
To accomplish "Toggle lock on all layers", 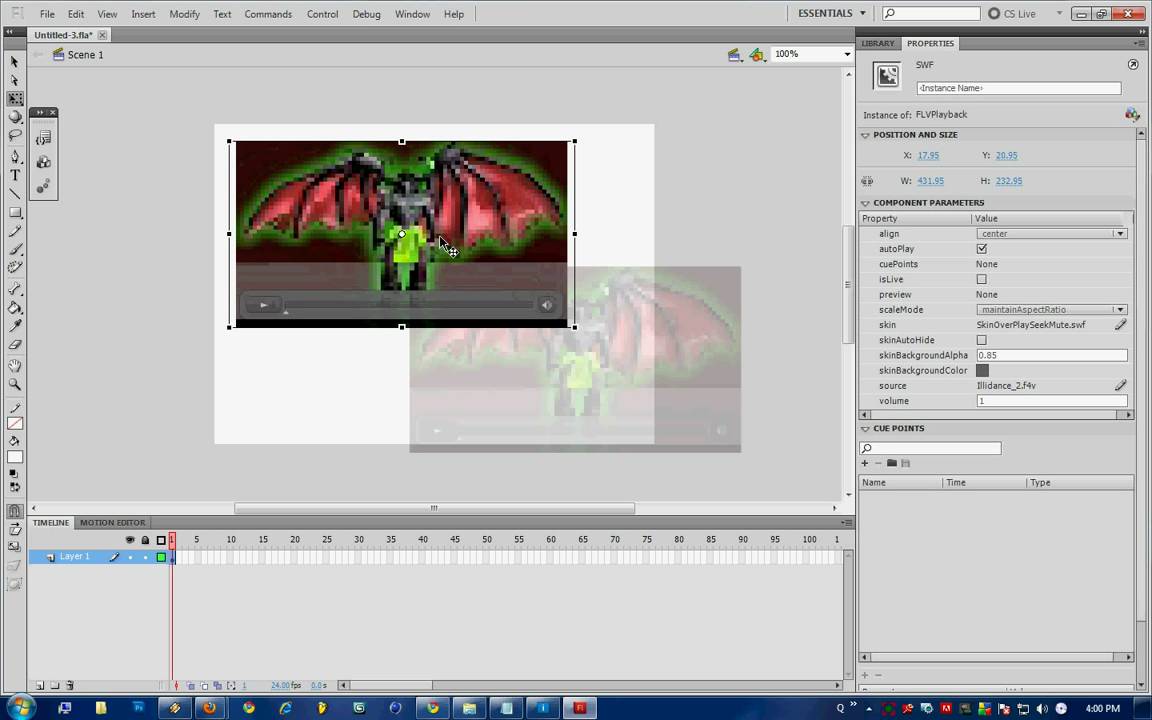I will (145, 540).
